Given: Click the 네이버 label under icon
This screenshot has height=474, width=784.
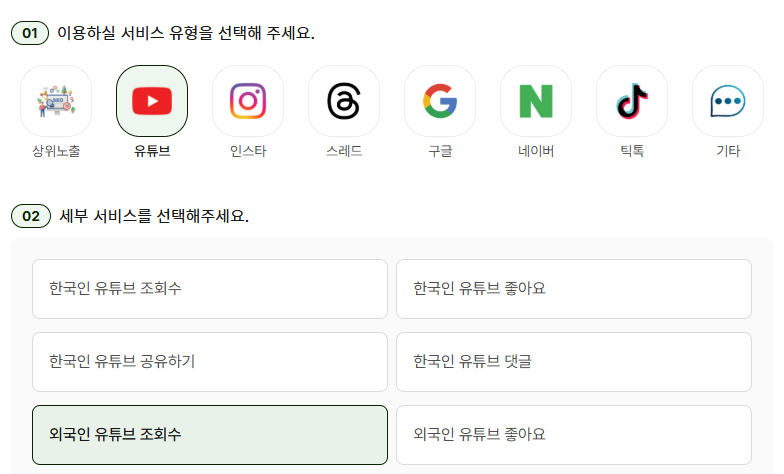Looking at the screenshot, I should pyautogui.click(x=536, y=152).
